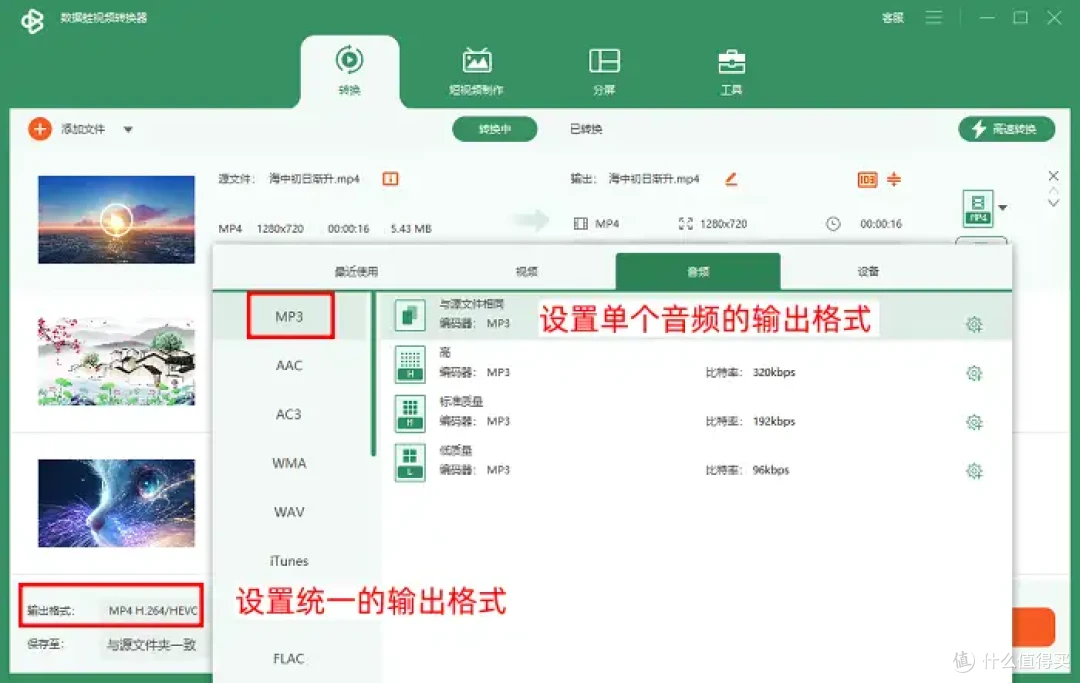Open the 工具 toolbox tab

click(x=731, y=71)
